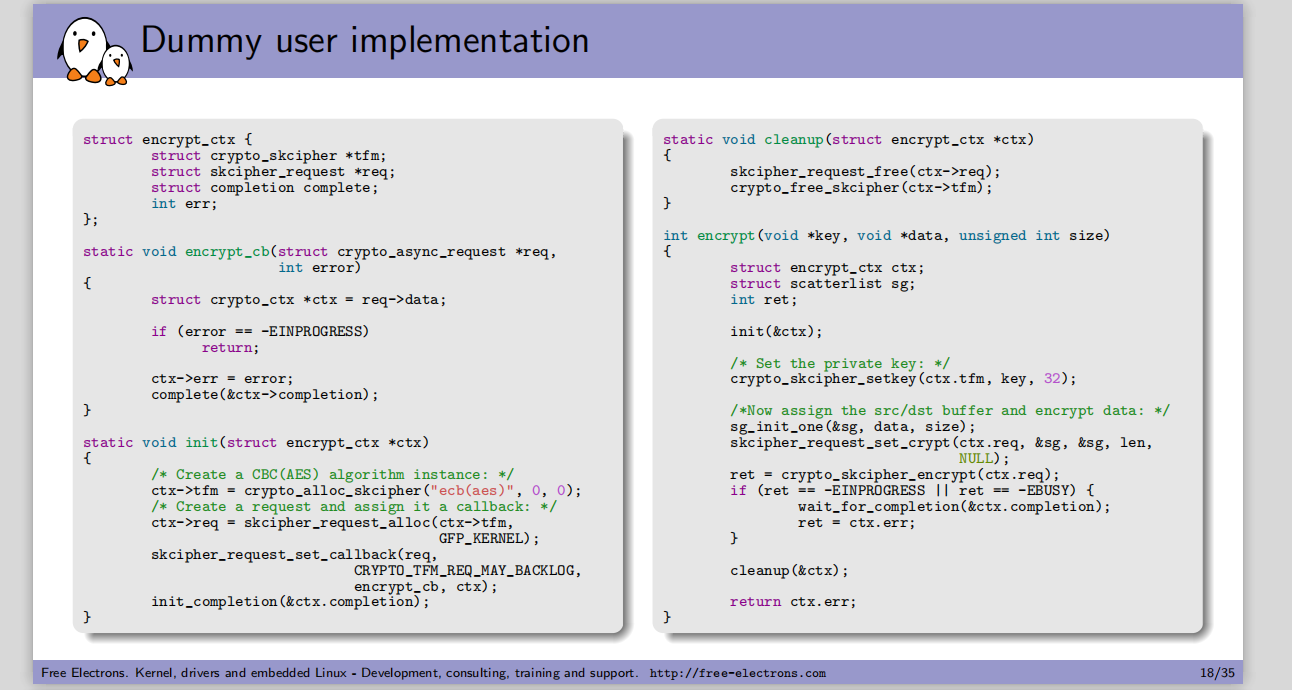
Task: Select the 'Now assign the src/dst buffer' comment
Action: pyautogui.click(x=950, y=411)
